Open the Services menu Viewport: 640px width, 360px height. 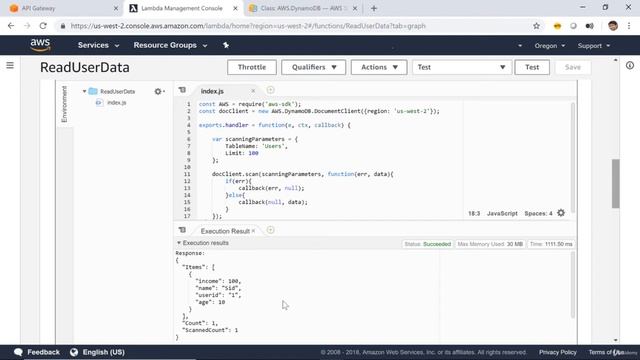point(98,45)
